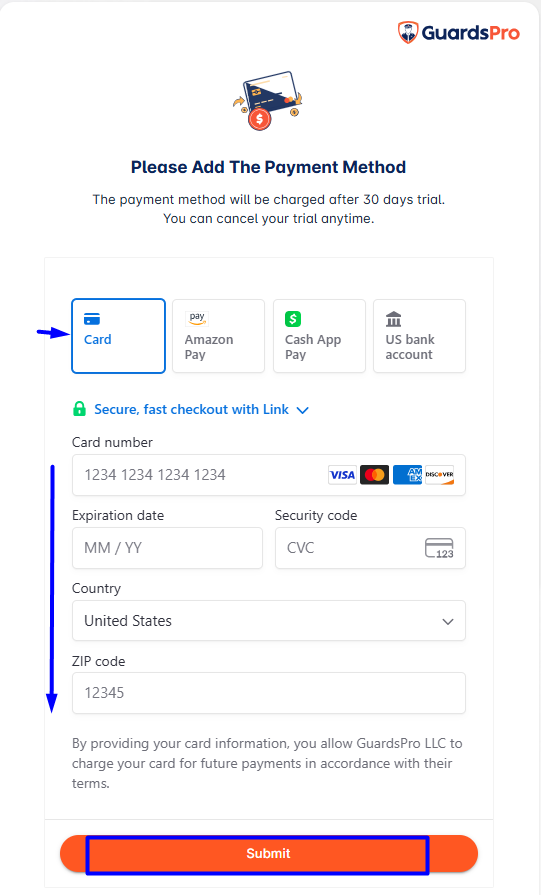Click into the Security code CVC field
Image resolution: width=541 pixels, height=895 pixels.
[370, 548]
